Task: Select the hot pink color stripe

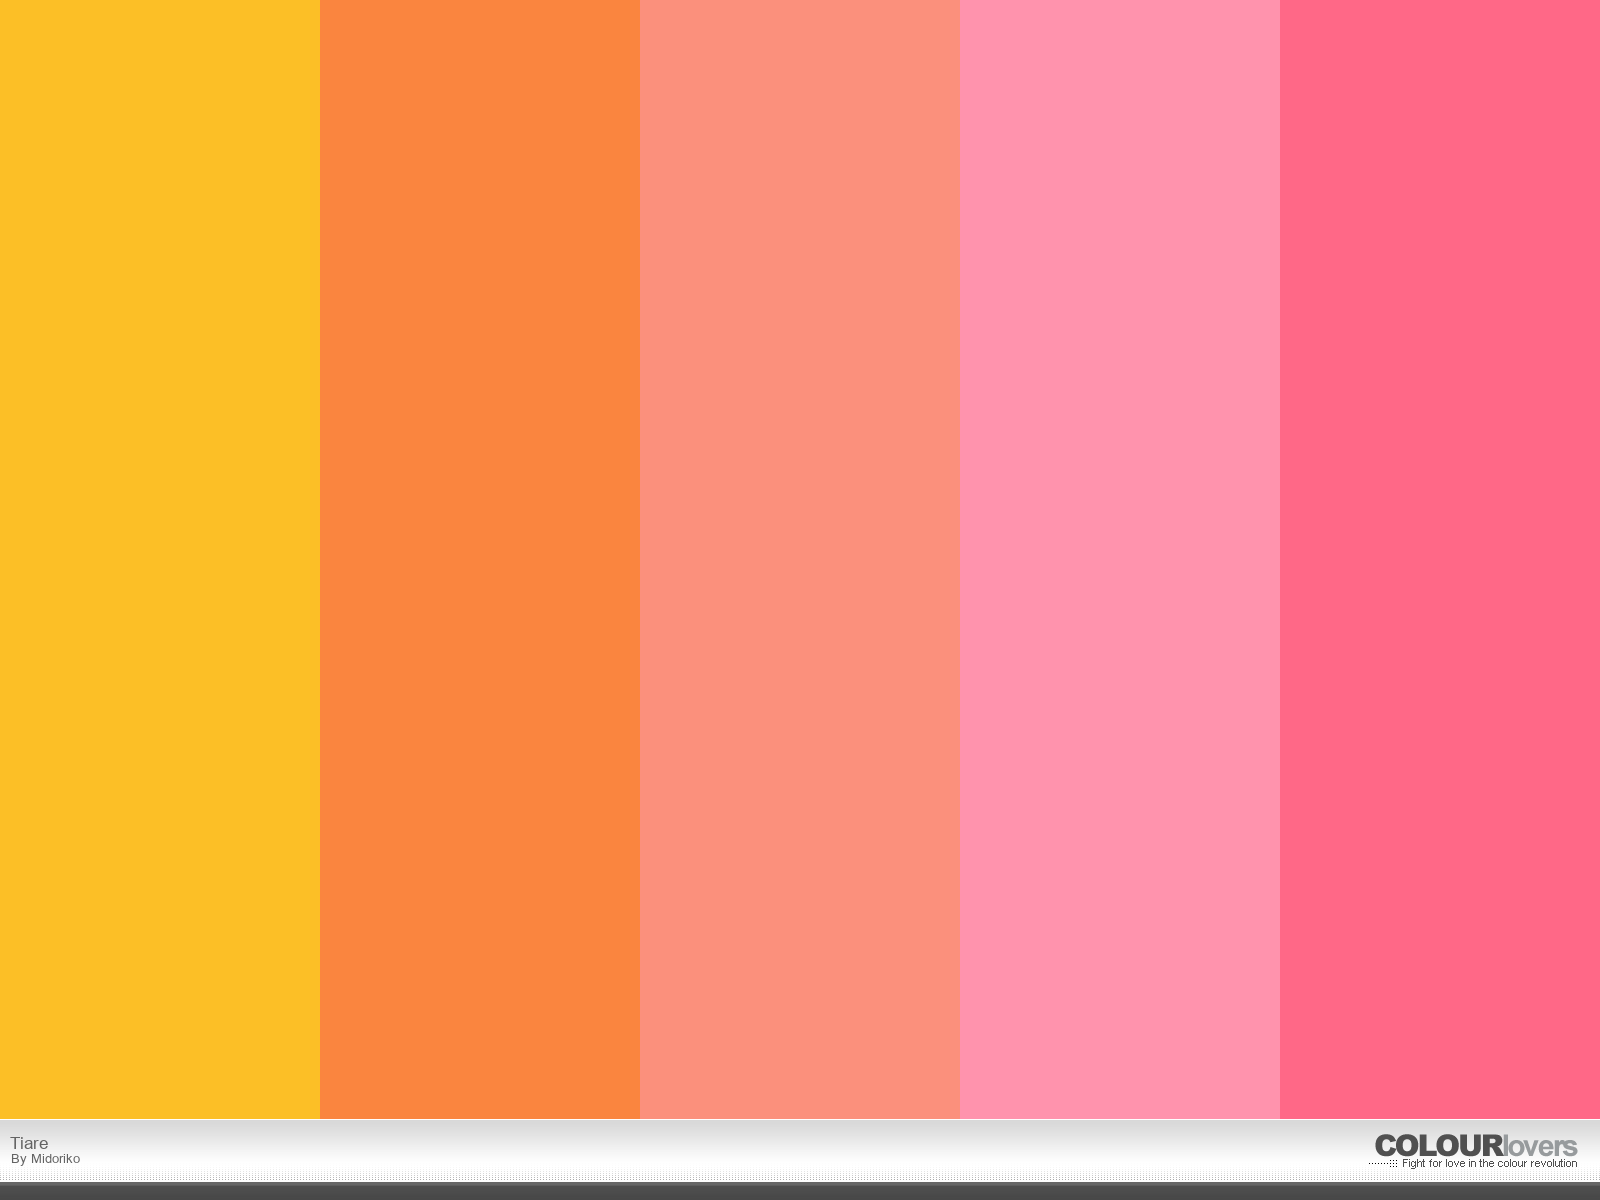Action: point(1440,559)
